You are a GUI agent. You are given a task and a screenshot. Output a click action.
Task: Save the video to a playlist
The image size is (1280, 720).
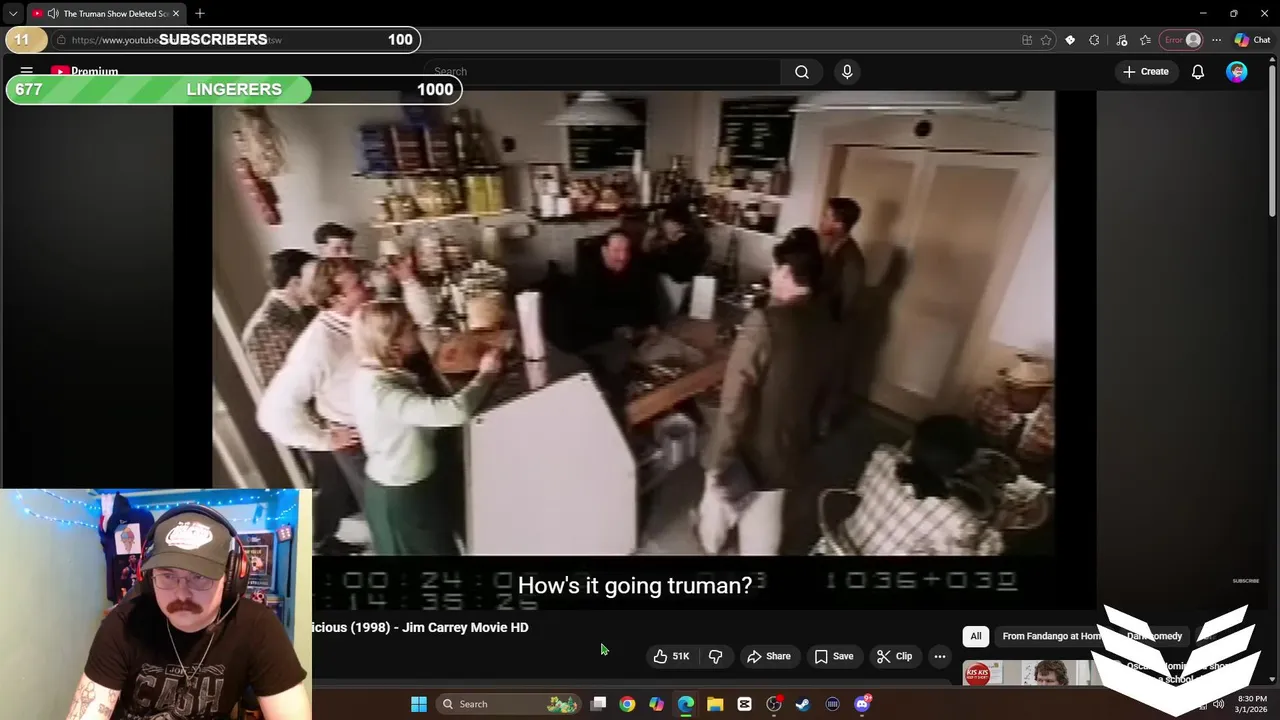[x=833, y=656]
